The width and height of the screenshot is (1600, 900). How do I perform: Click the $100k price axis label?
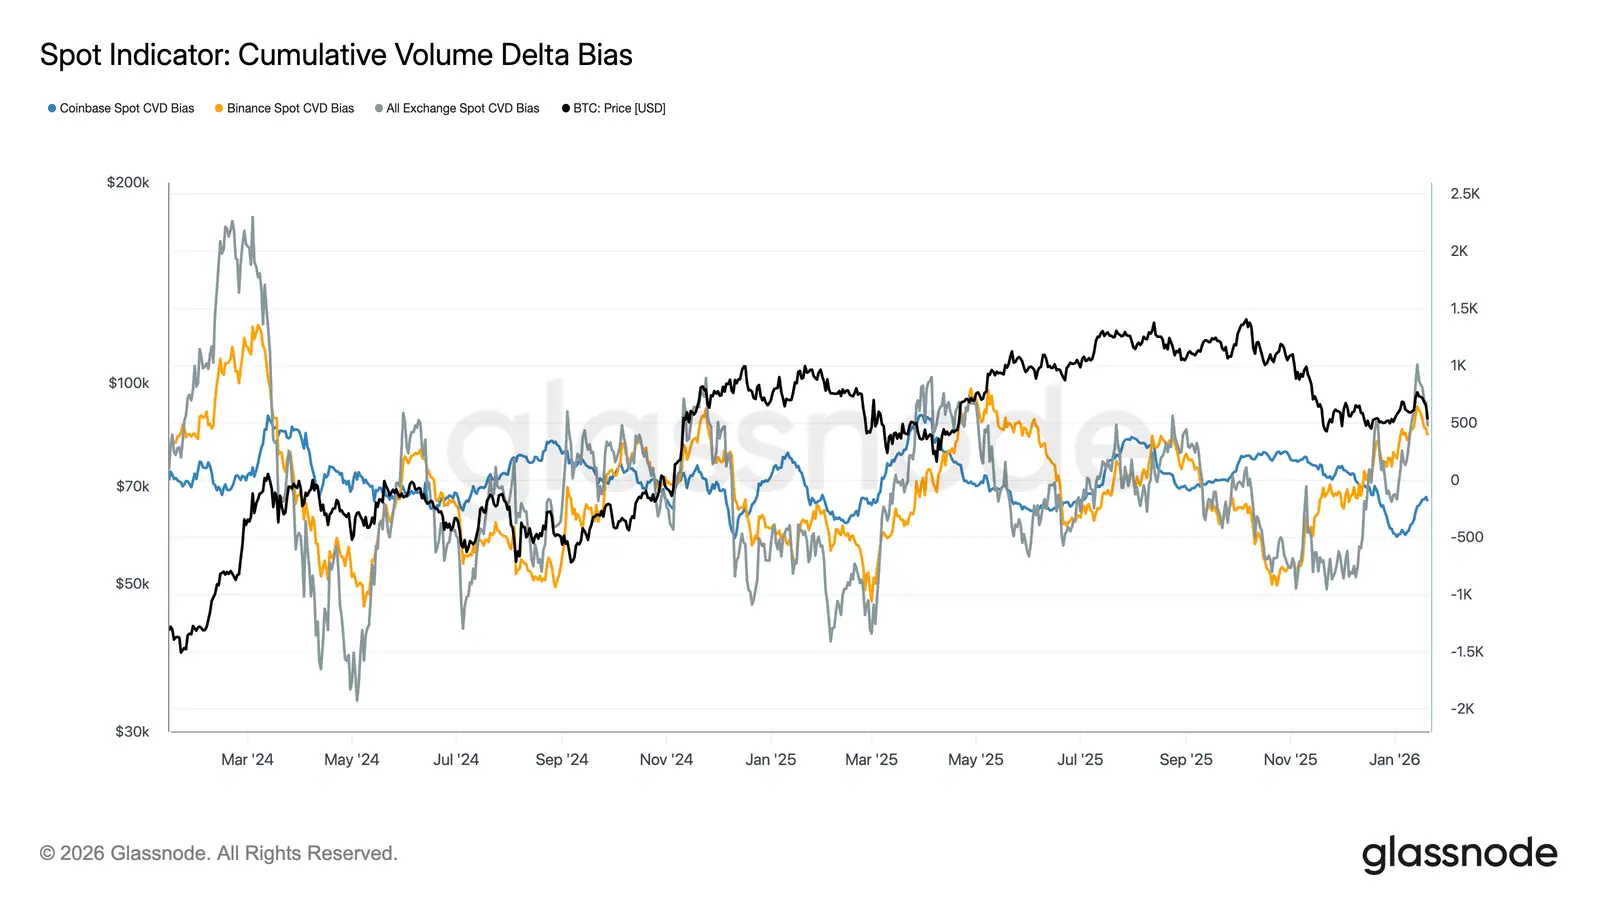point(128,383)
